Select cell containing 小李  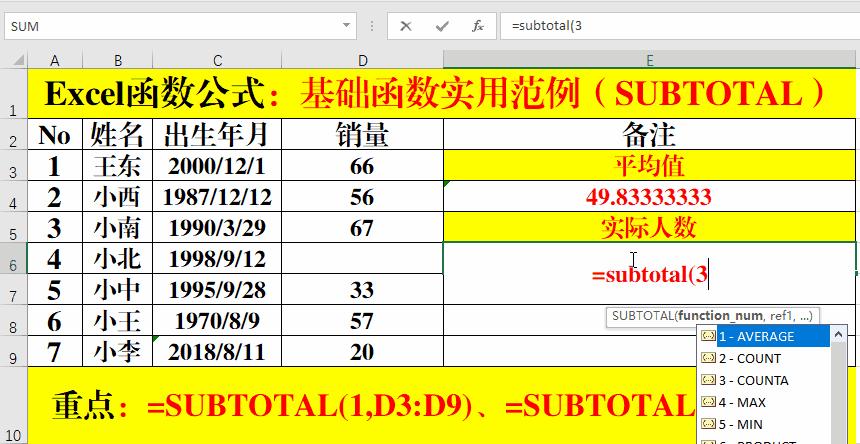(117, 351)
